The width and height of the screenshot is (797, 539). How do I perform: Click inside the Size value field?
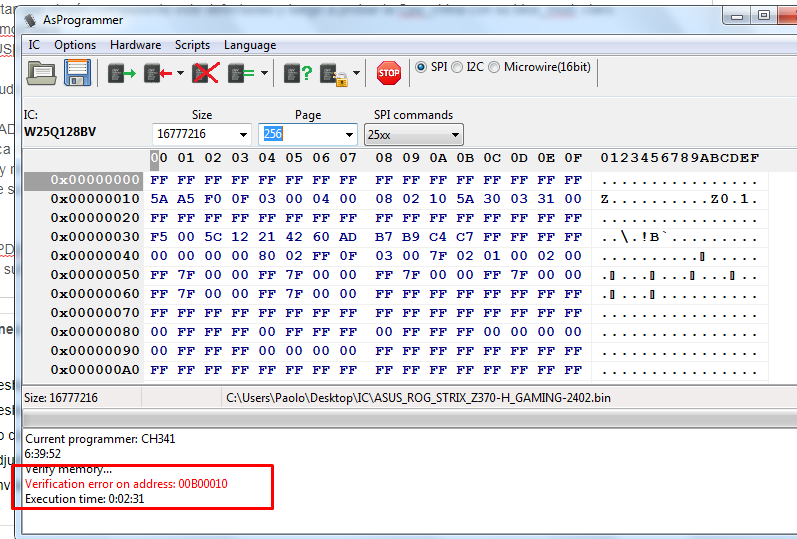(x=195, y=134)
